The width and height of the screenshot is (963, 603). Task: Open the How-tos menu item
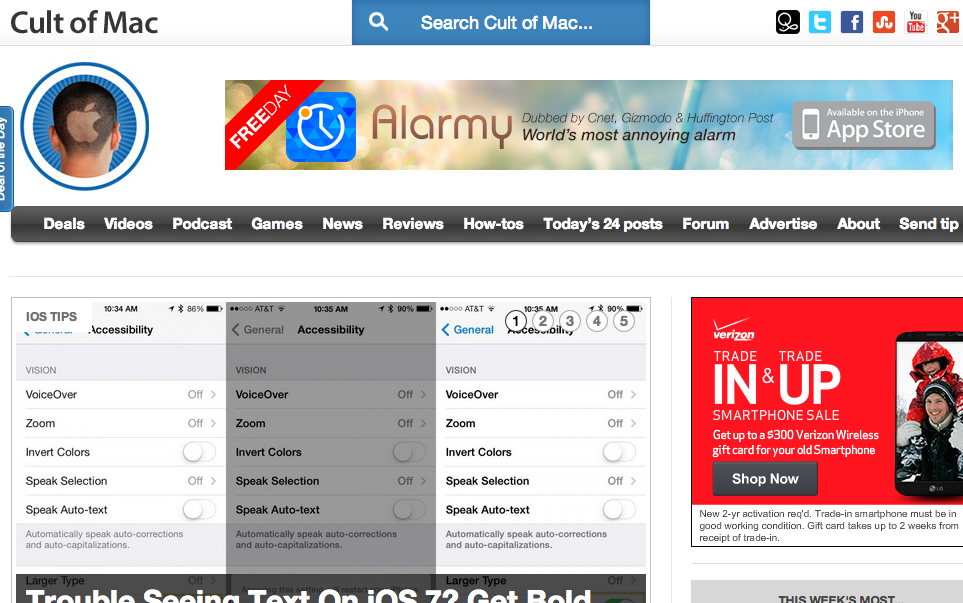point(493,224)
